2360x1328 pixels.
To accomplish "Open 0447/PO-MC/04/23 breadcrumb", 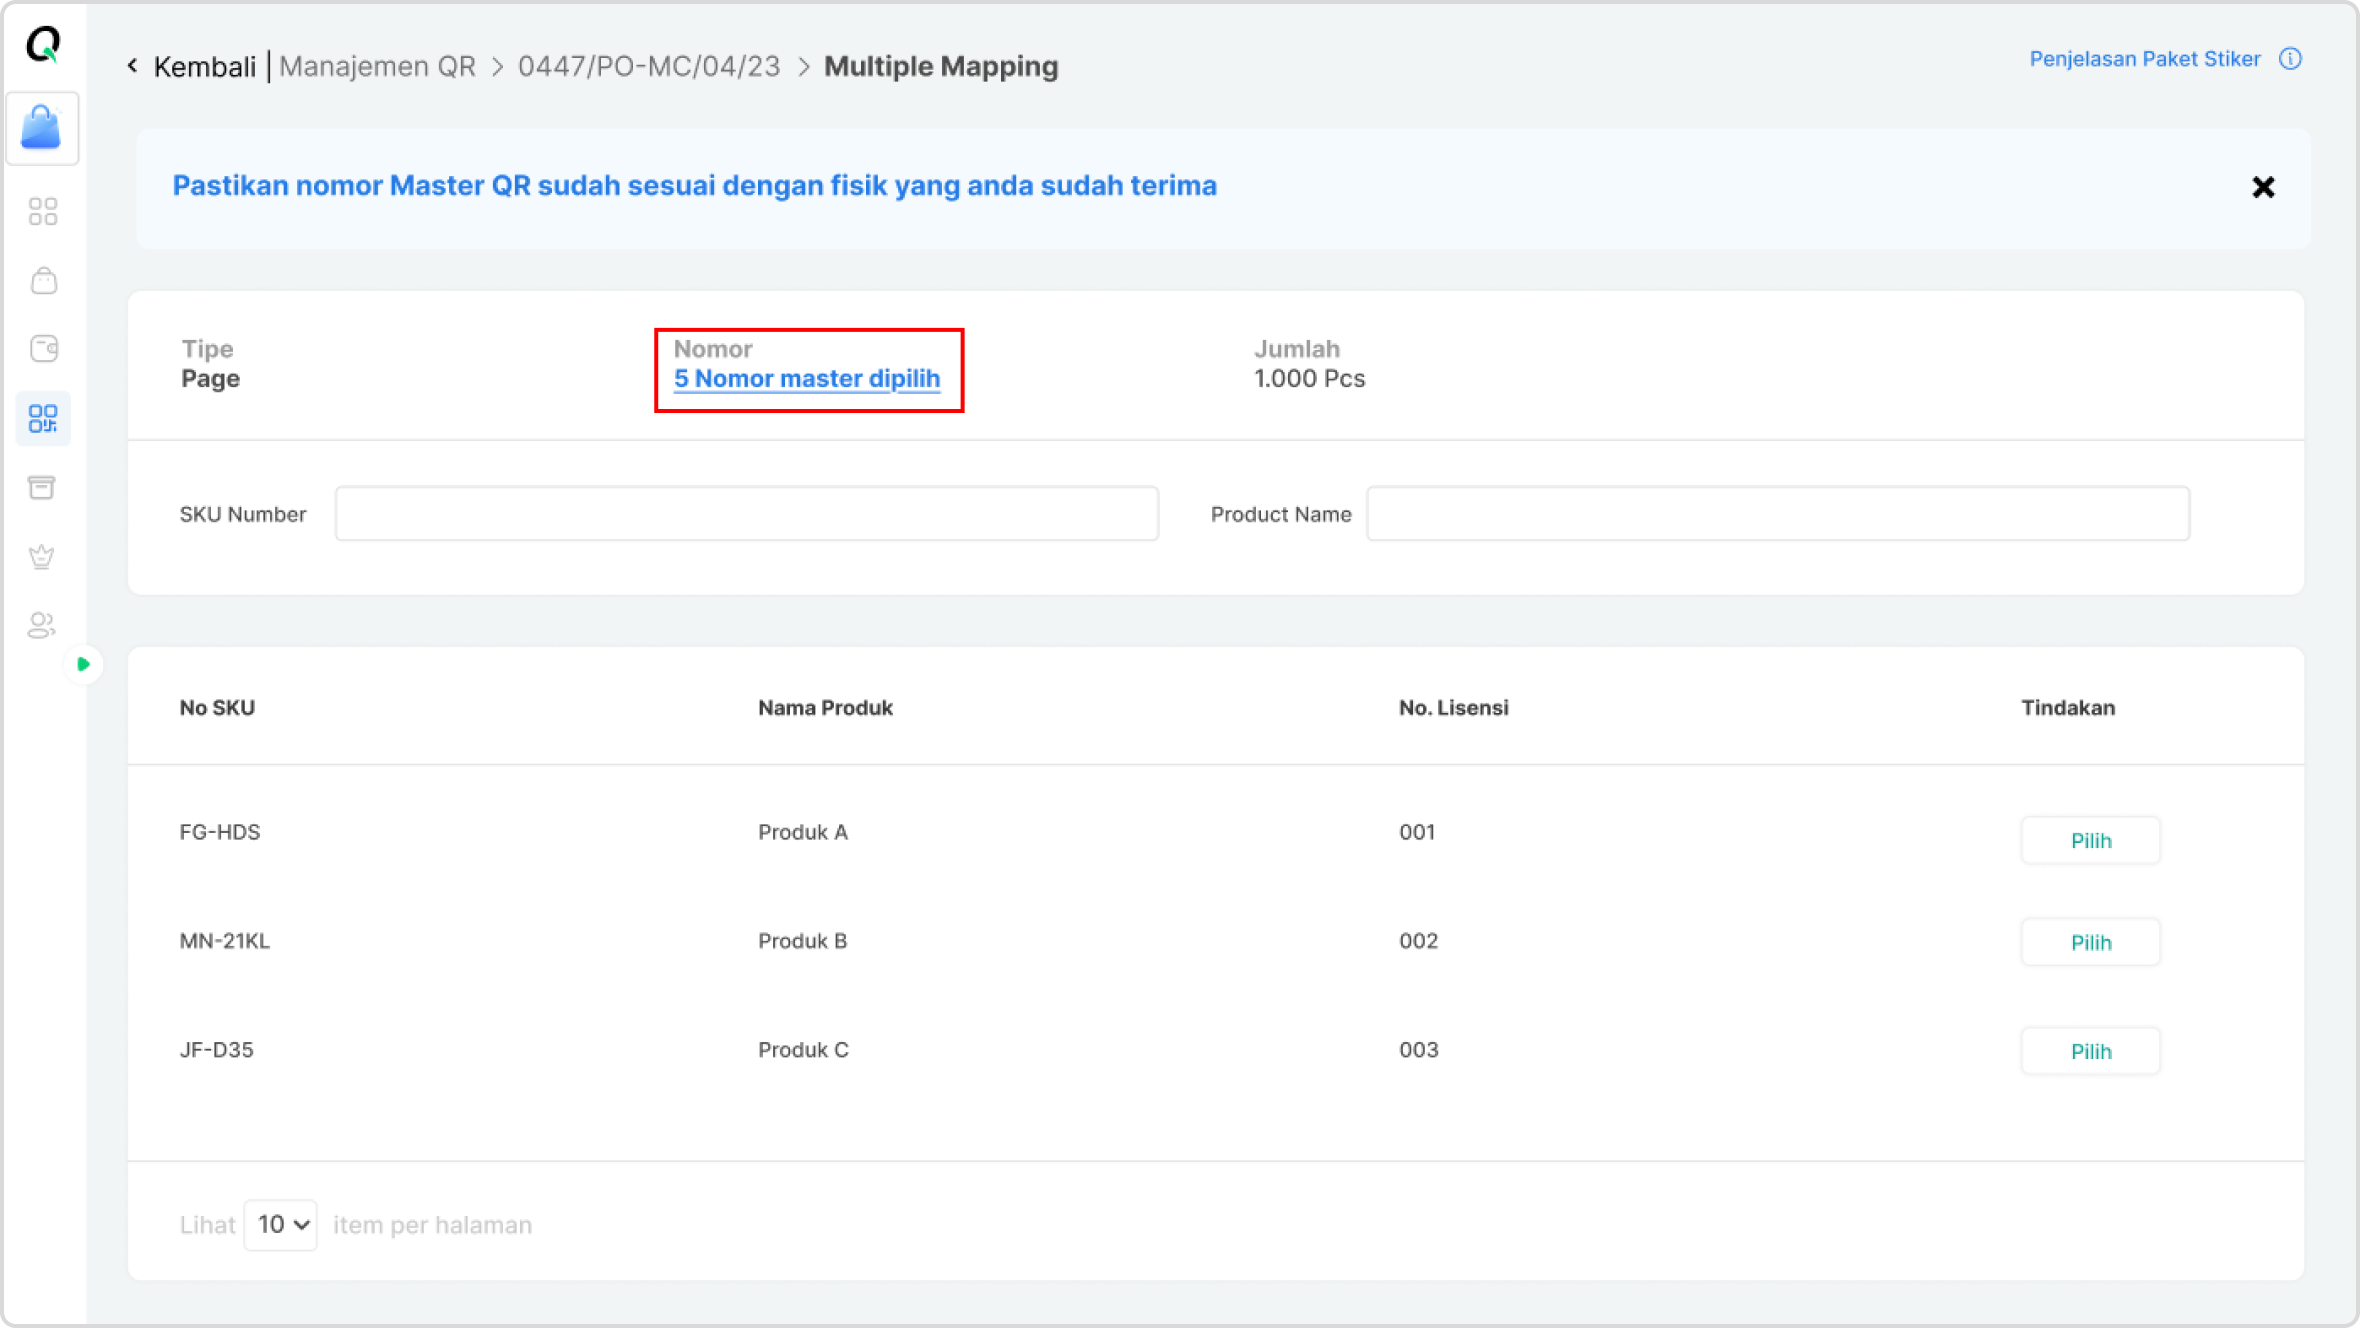I will point(649,67).
